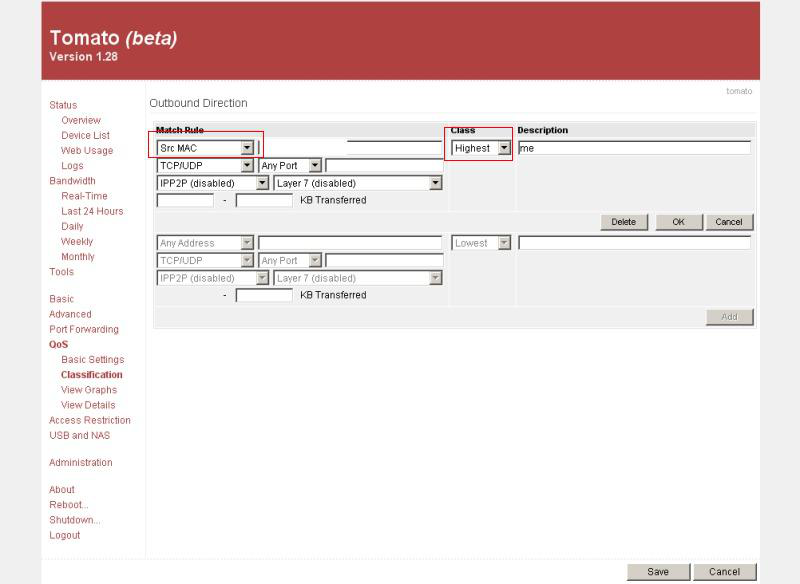View Real-Time bandwidth

click(x=84, y=196)
